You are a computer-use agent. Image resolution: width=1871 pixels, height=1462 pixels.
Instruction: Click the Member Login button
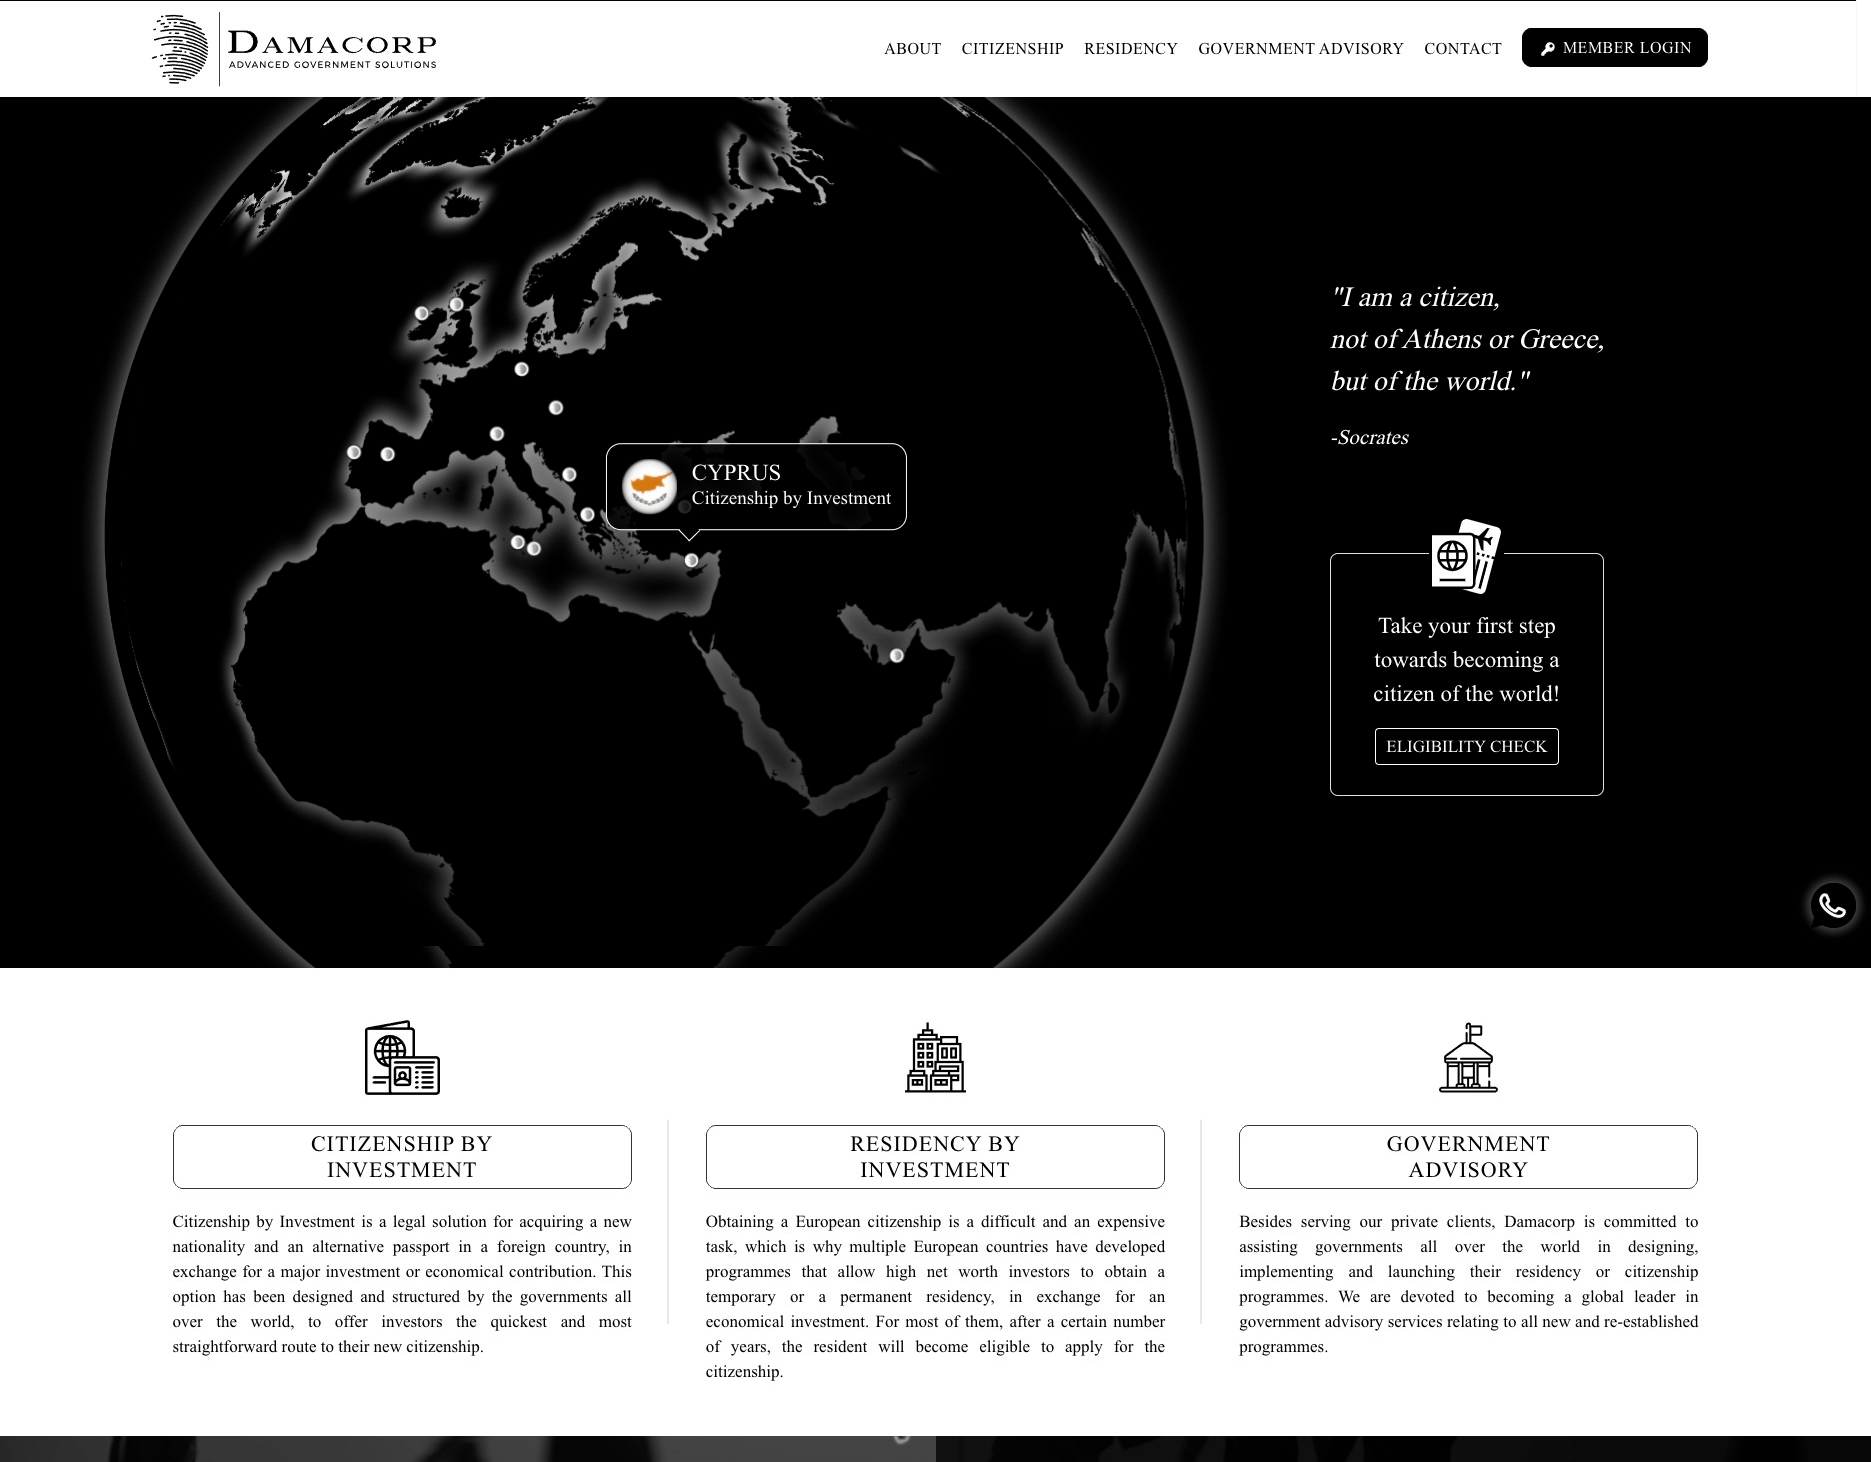coord(1614,48)
